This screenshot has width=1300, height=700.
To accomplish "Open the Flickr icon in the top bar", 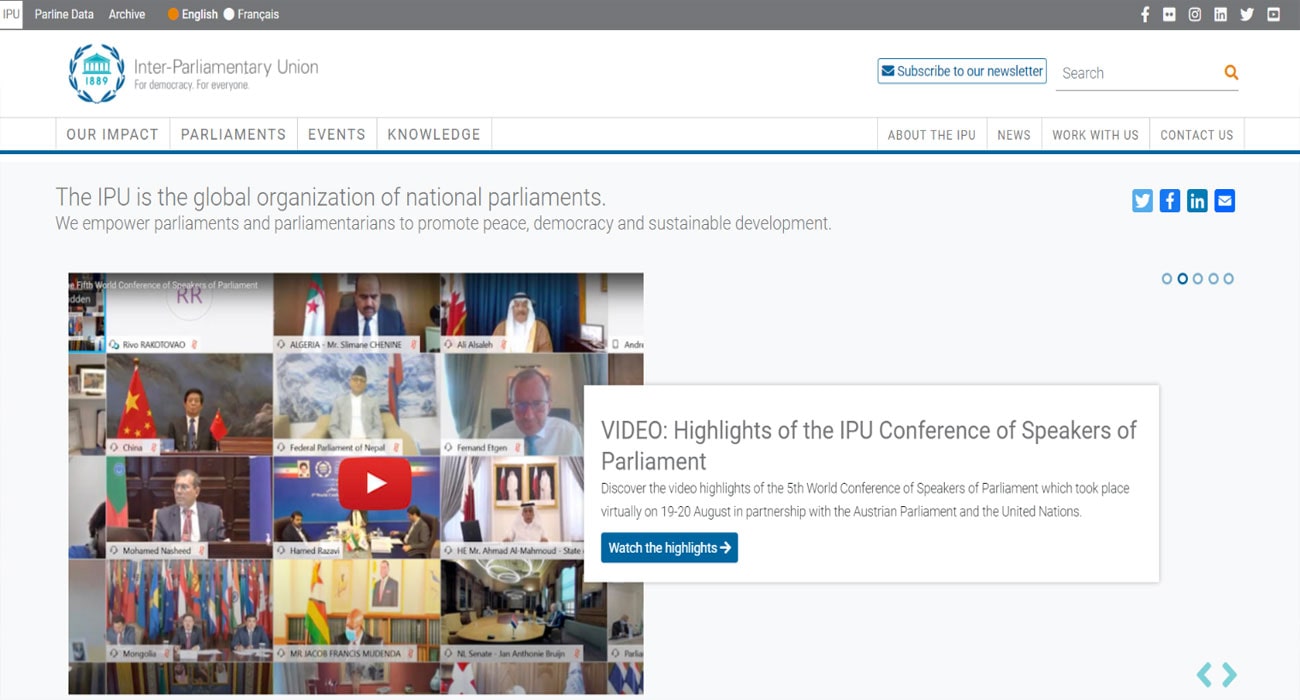I will click(x=1169, y=14).
